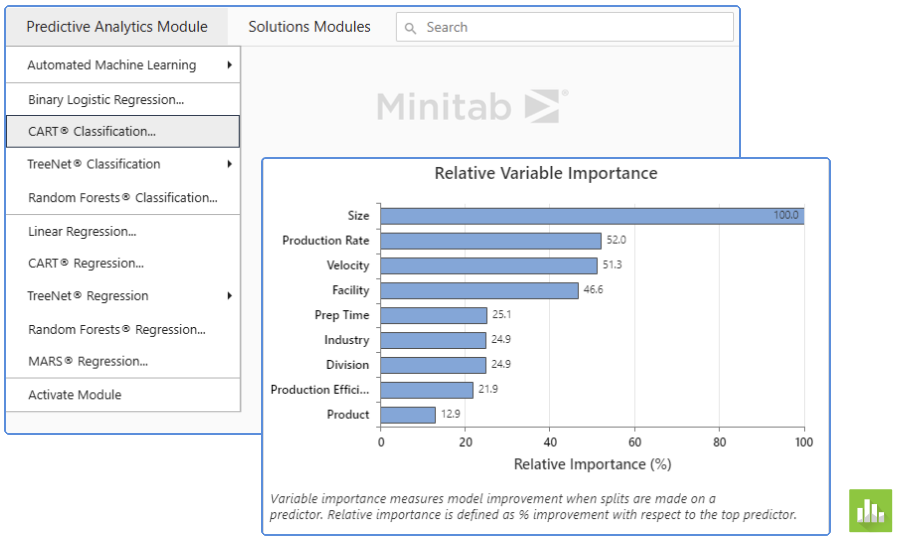The image size is (903, 542).
Task: Open the Predictive Analytics Module menu
Action: (x=117, y=27)
